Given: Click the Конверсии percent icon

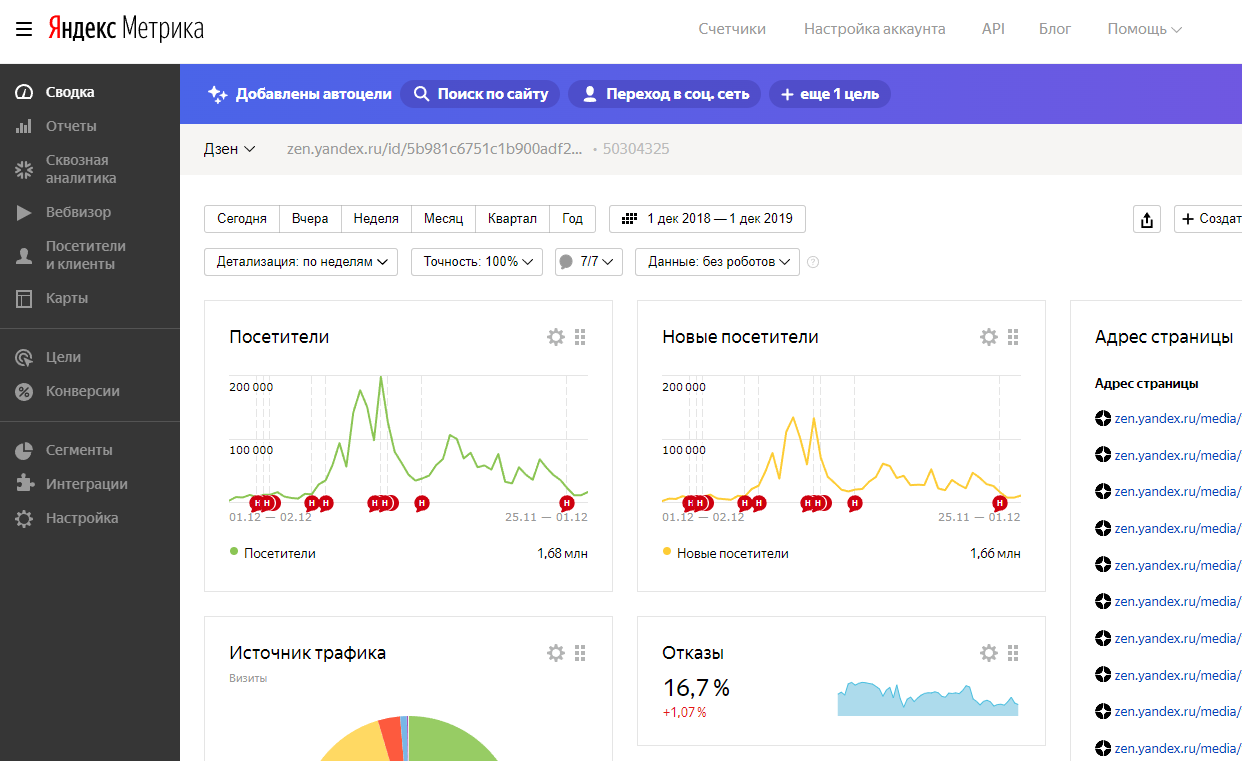Looking at the screenshot, I should pos(24,391).
